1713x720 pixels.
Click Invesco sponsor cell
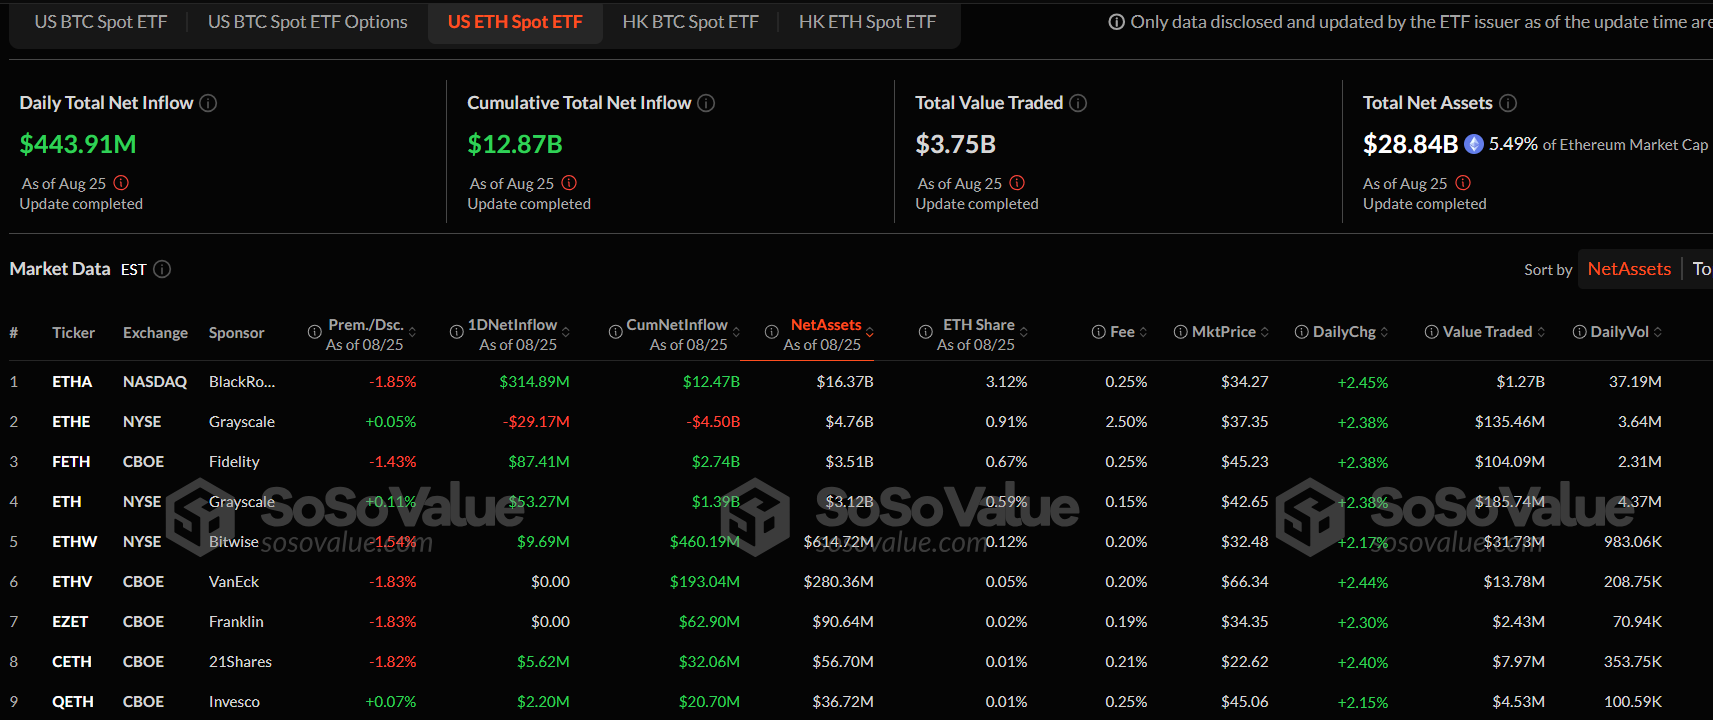234,702
